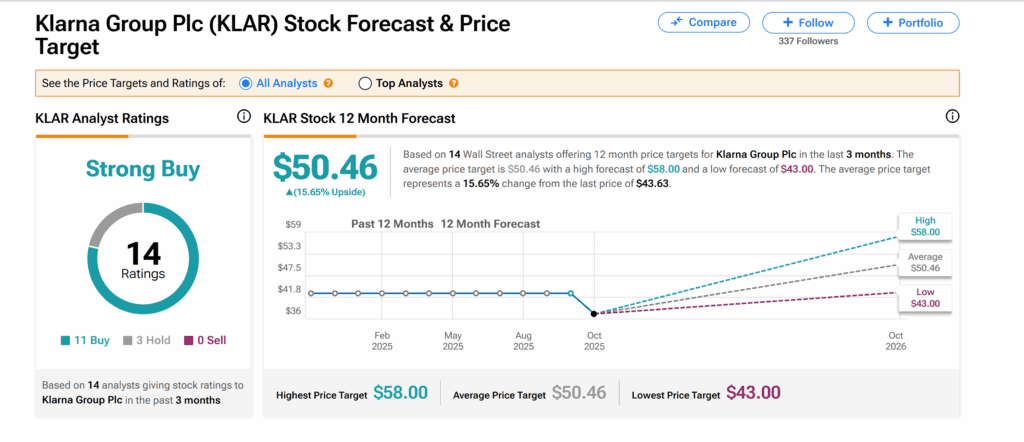1024x442 pixels.
Task: Click the 0 Sell legend entry
Action: click(205, 340)
